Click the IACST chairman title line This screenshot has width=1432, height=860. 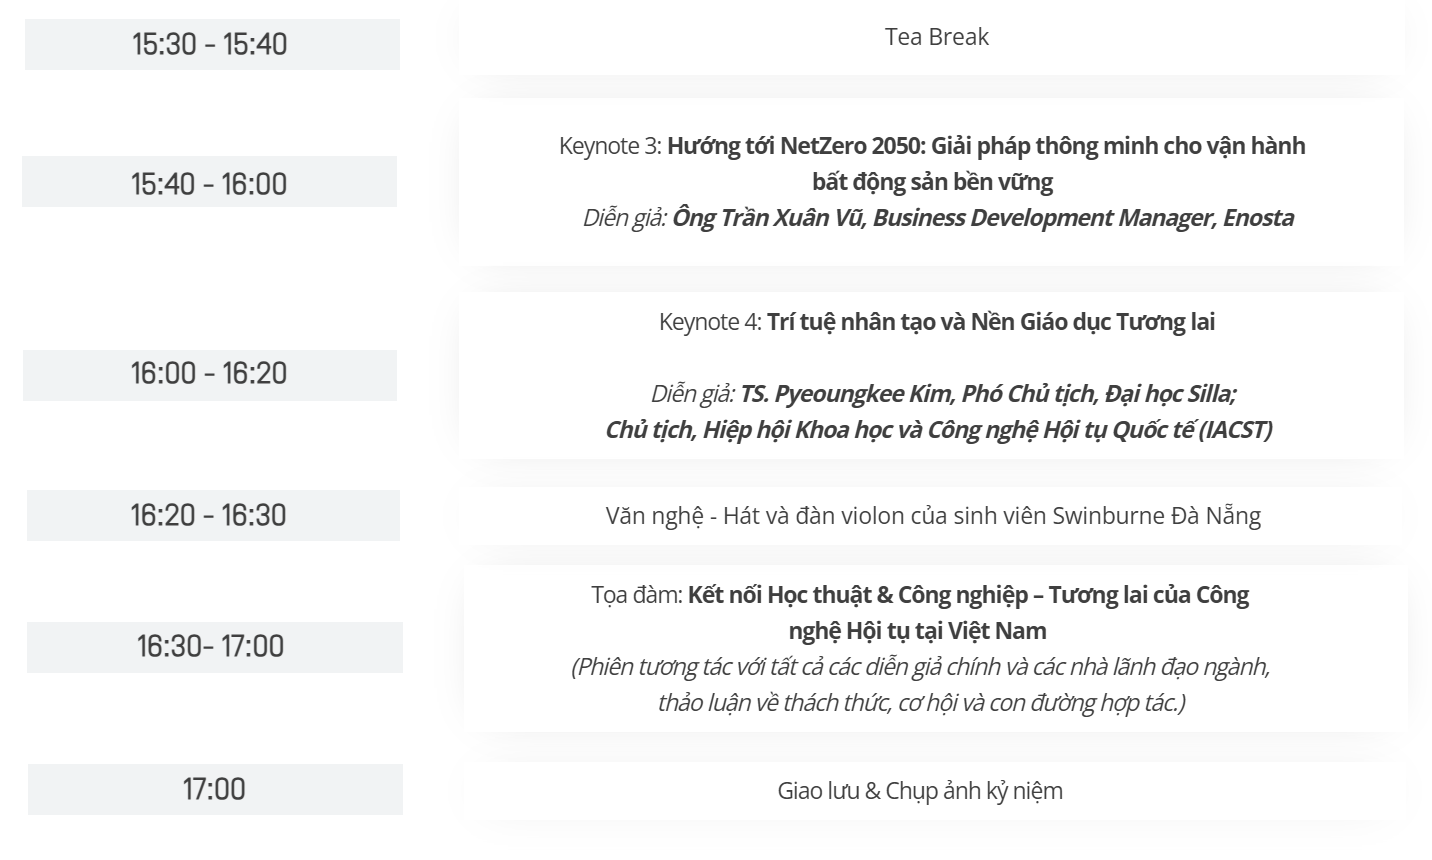[x=938, y=430]
